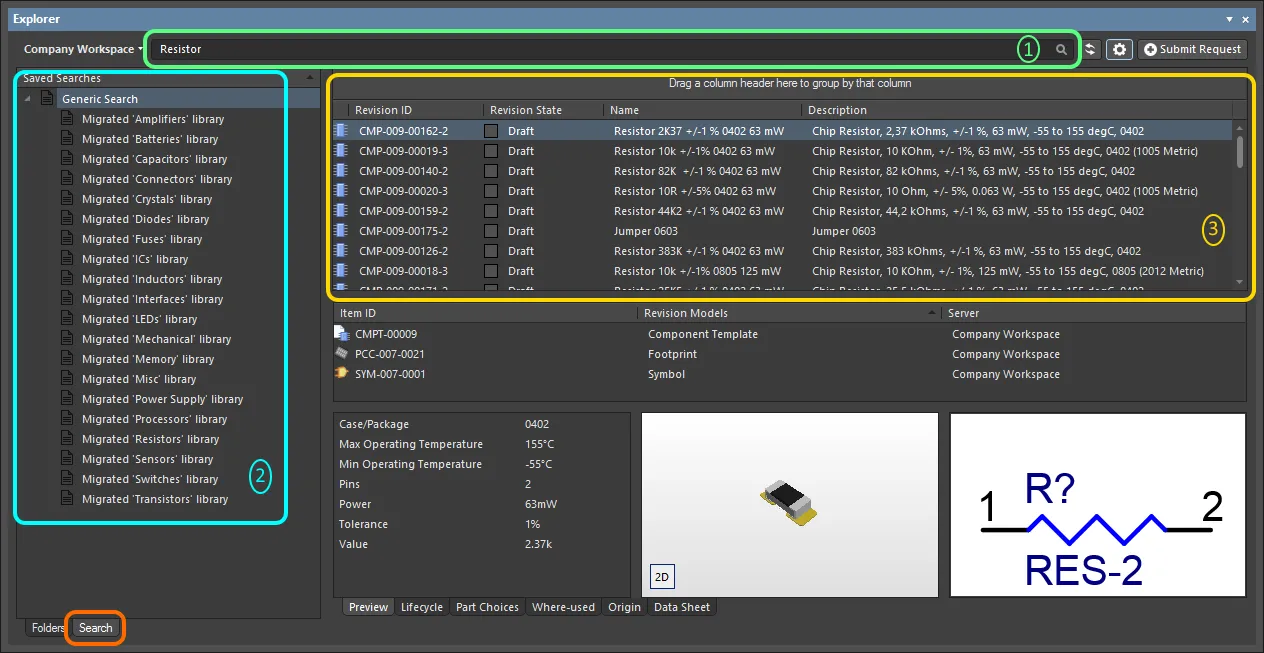Open the settings gear button
The width and height of the screenshot is (1264, 653).
1119,49
